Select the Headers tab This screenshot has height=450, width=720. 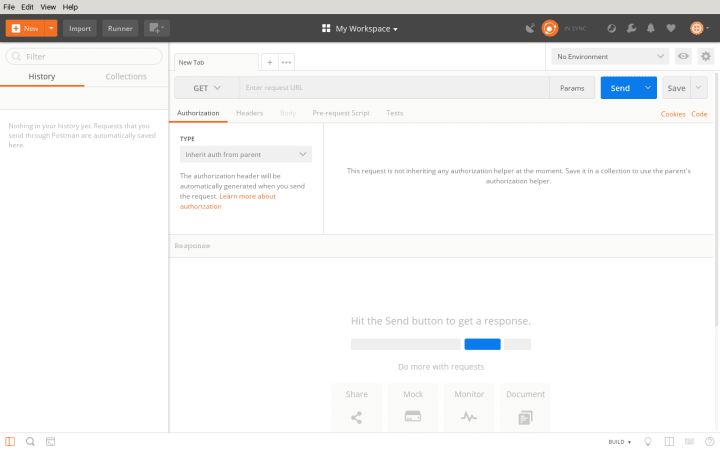249,113
